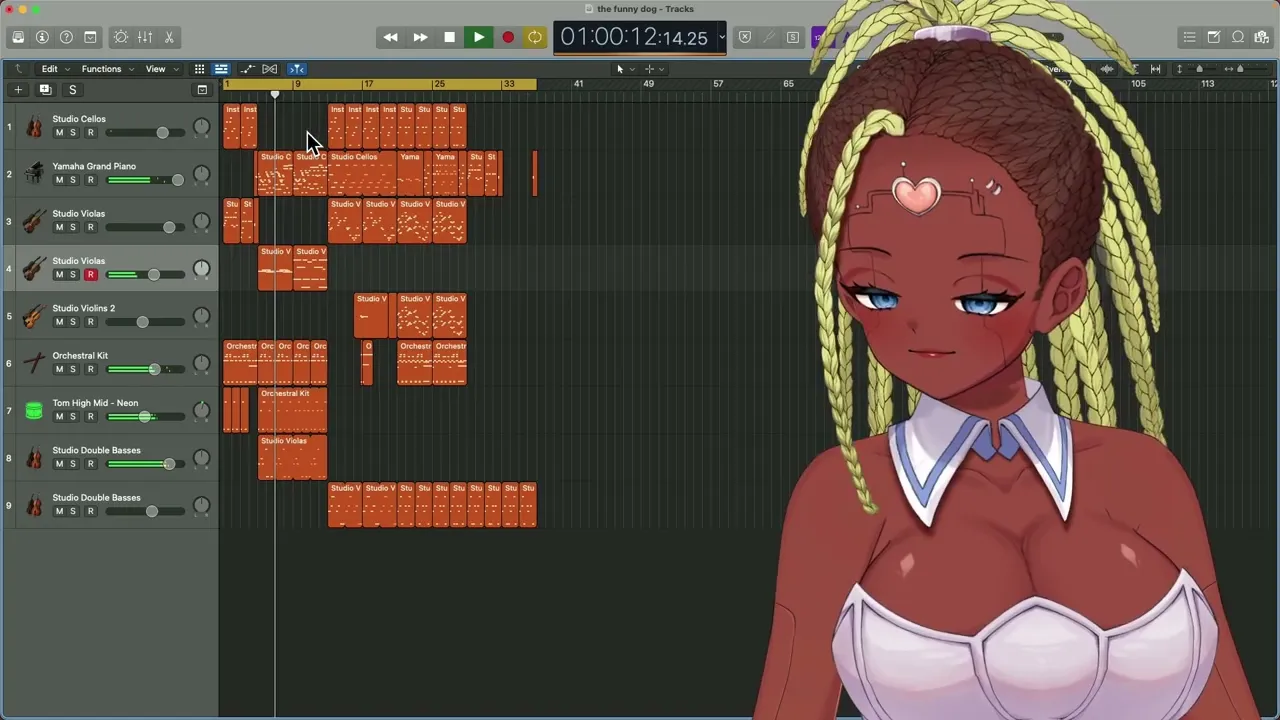Solo the Orchestral Kit track
The height and width of the screenshot is (720, 1280).
[x=72, y=369]
